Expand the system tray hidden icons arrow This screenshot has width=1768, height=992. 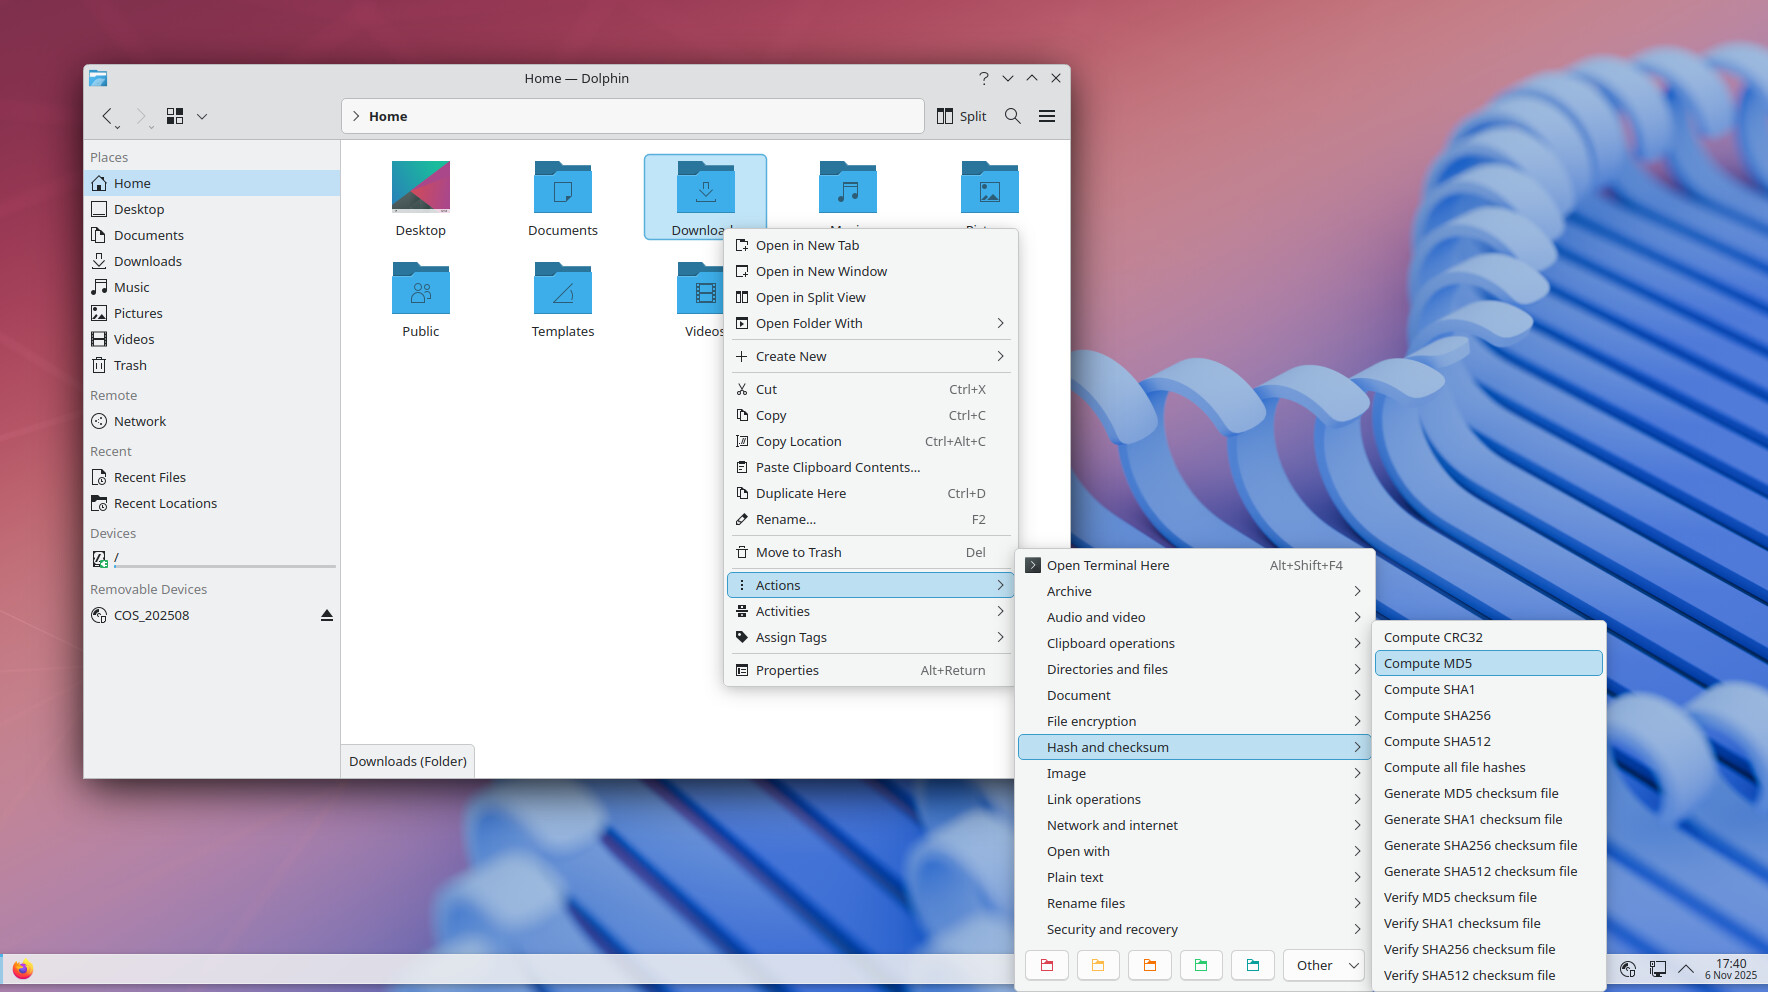pyautogui.click(x=1686, y=968)
